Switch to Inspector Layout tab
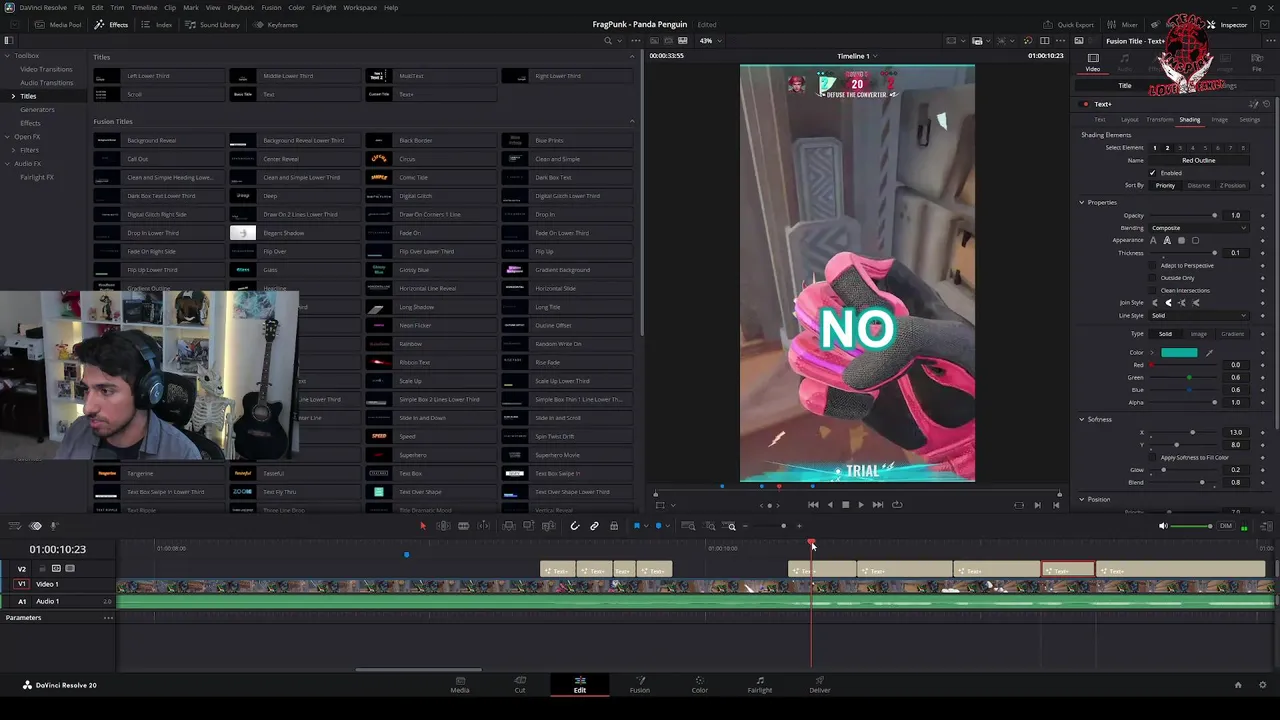This screenshot has width=1280, height=720. (x=1129, y=120)
